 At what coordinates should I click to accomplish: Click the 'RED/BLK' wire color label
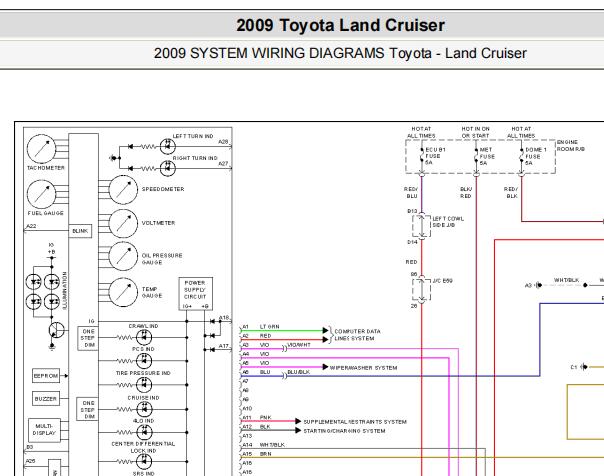[x=511, y=193]
